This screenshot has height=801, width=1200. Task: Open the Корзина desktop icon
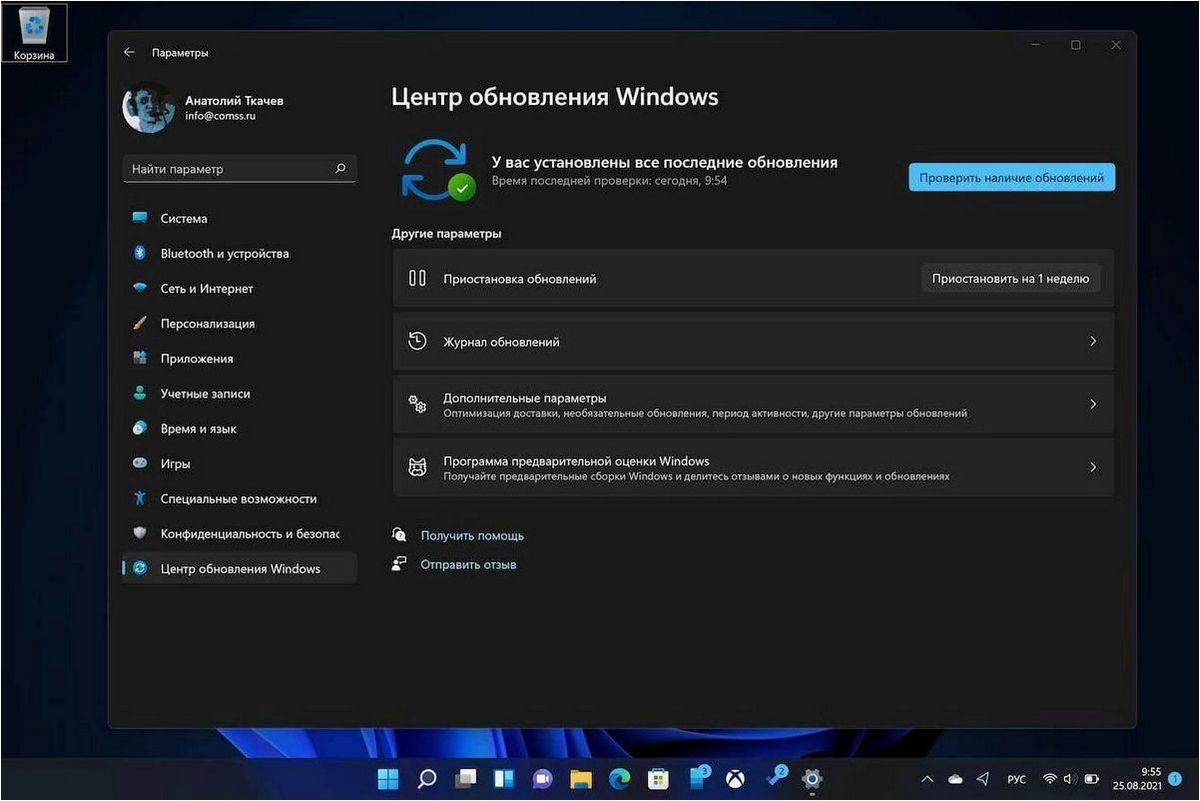pos(35,33)
